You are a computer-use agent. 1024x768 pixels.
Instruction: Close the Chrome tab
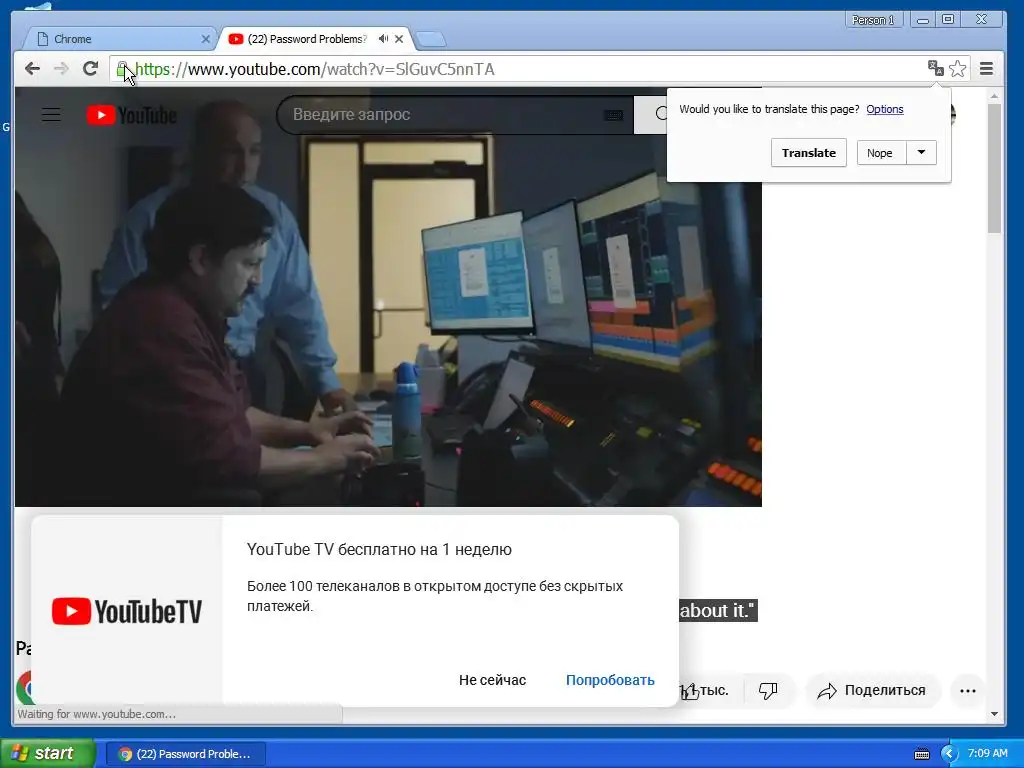pos(205,39)
